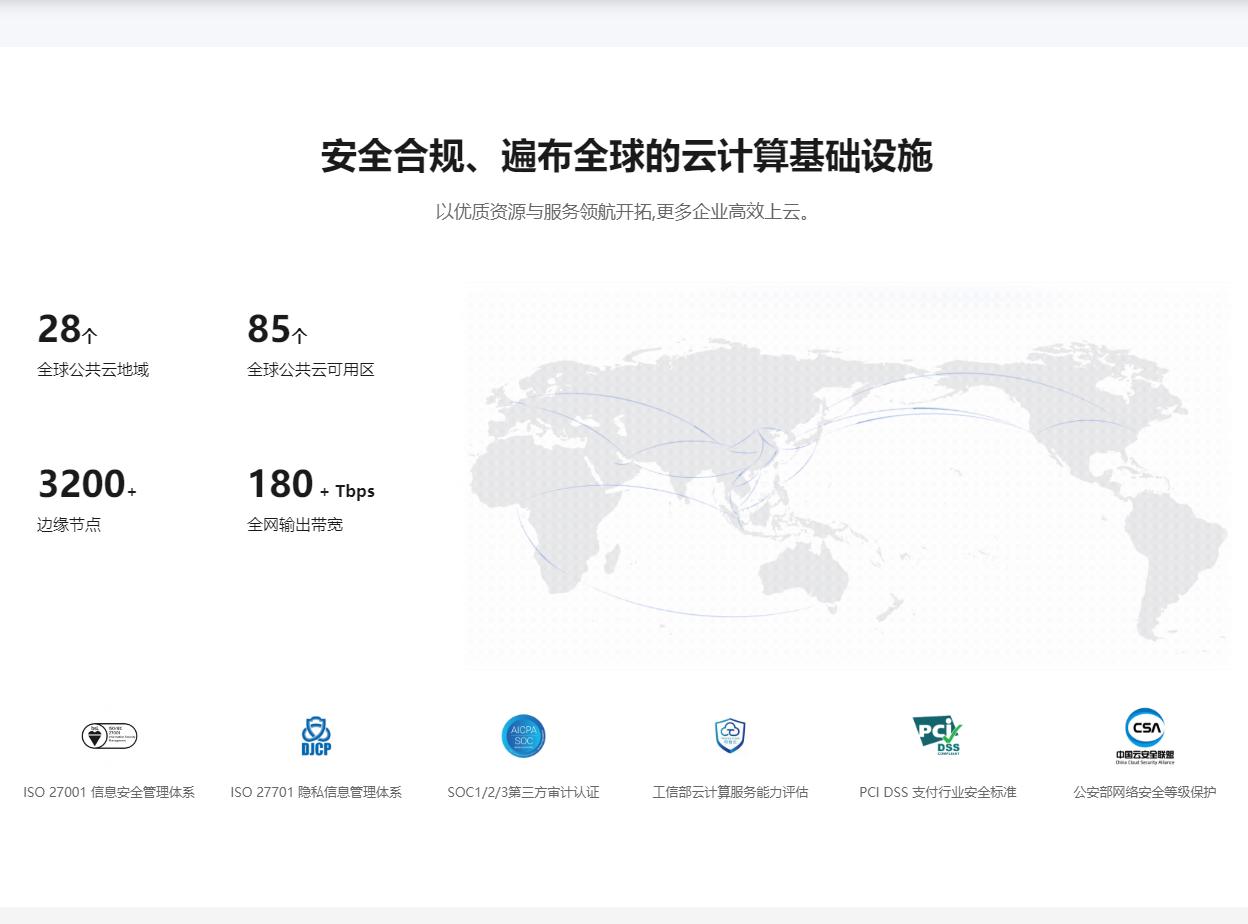This screenshot has width=1248, height=924.
Task: Open the PCI DSS compliant logo
Action: coord(937,736)
